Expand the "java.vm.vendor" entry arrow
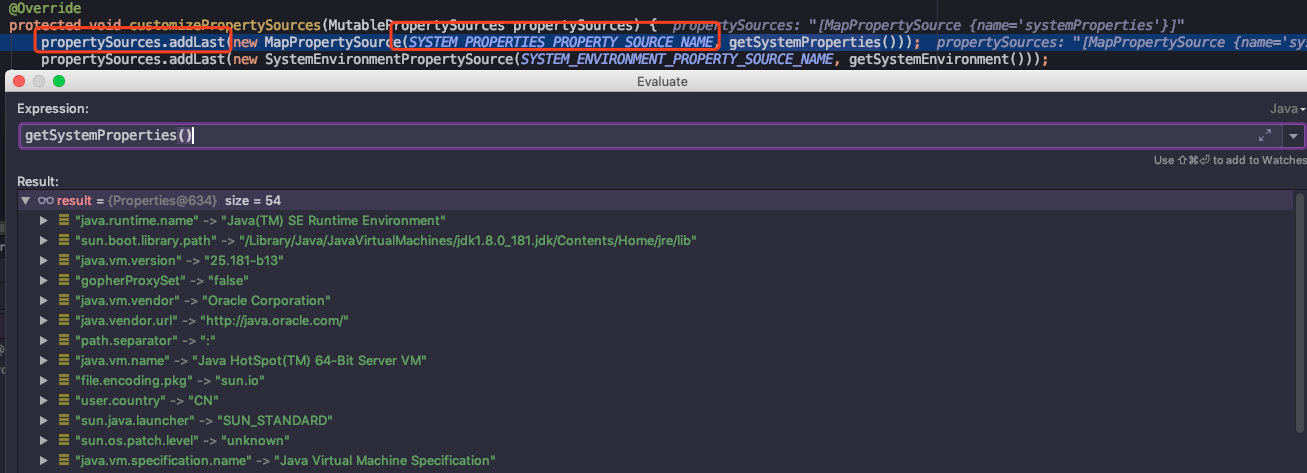This screenshot has width=1307, height=473. (x=44, y=300)
